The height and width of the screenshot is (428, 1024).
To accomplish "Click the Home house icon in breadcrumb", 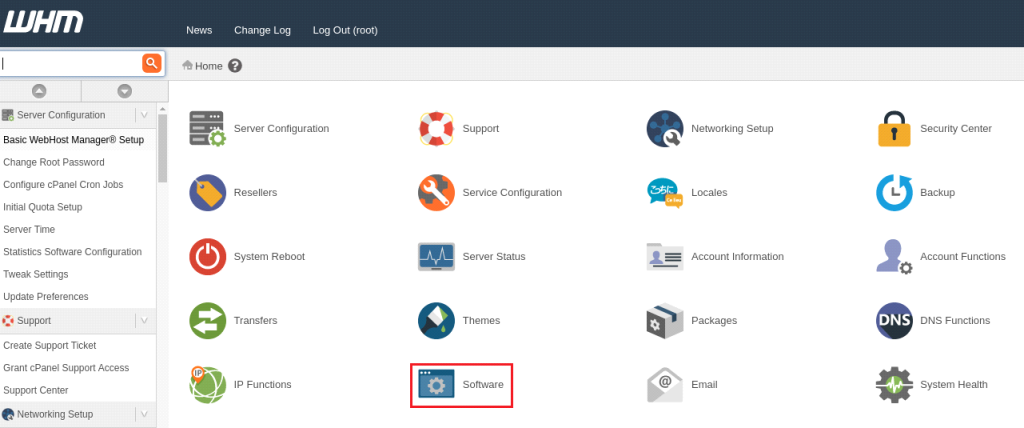I will (x=187, y=65).
